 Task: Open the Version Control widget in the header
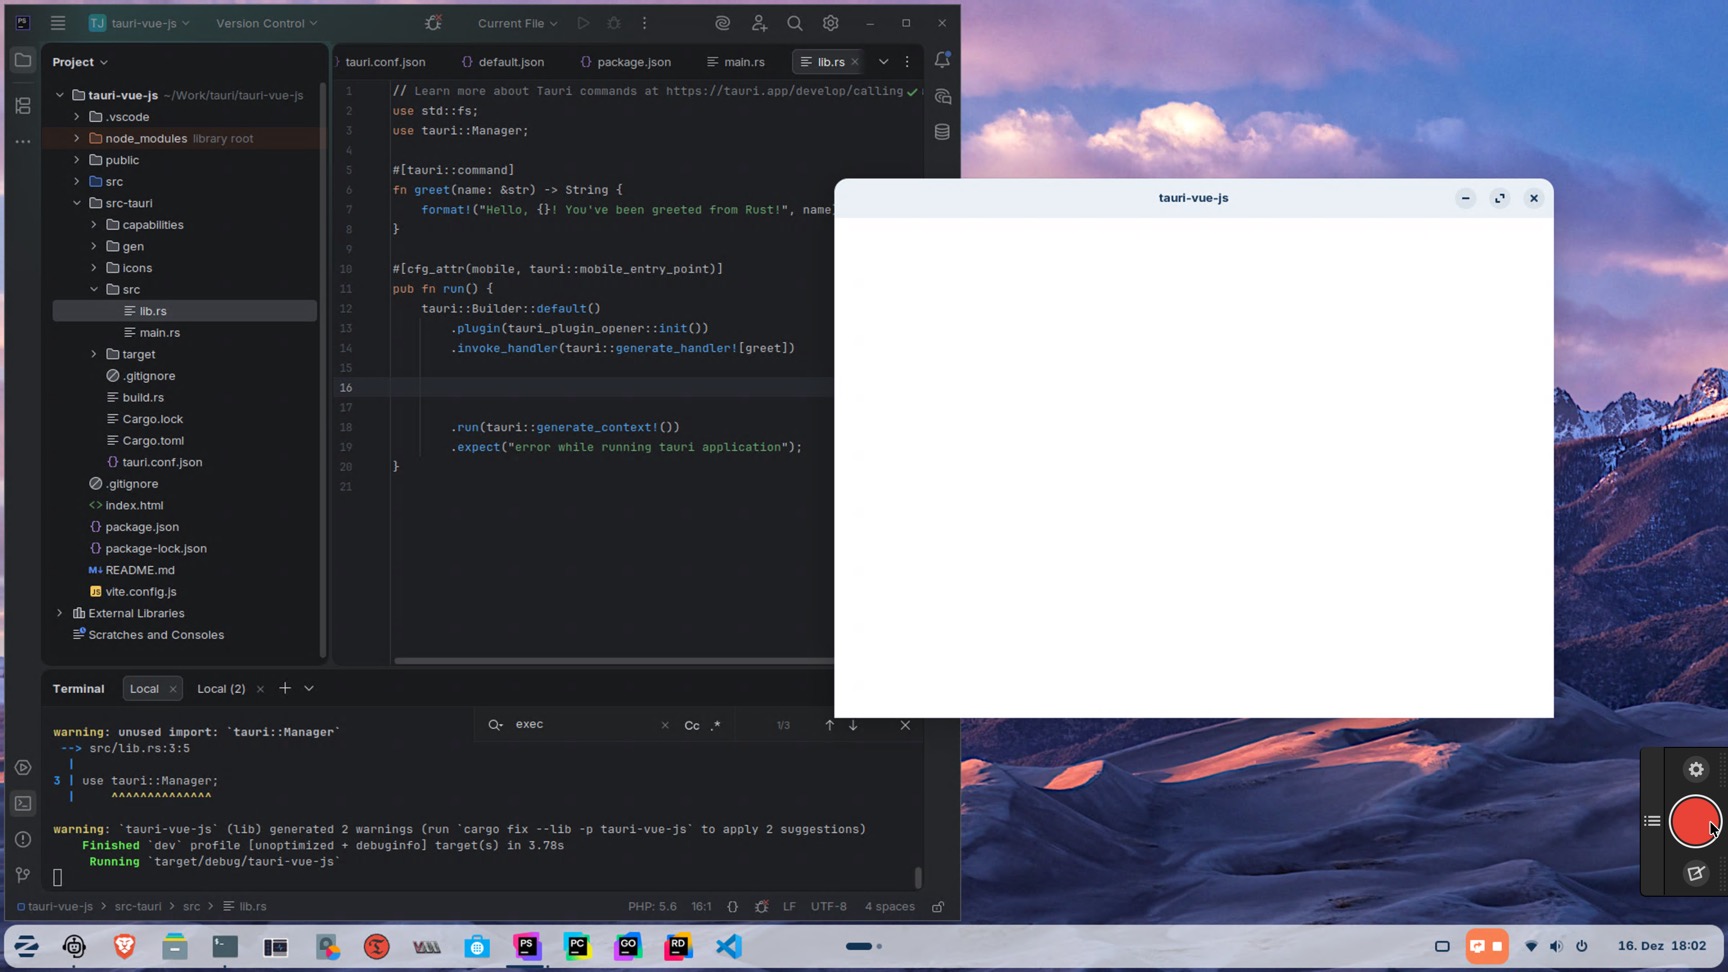pyautogui.click(x=258, y=22)
